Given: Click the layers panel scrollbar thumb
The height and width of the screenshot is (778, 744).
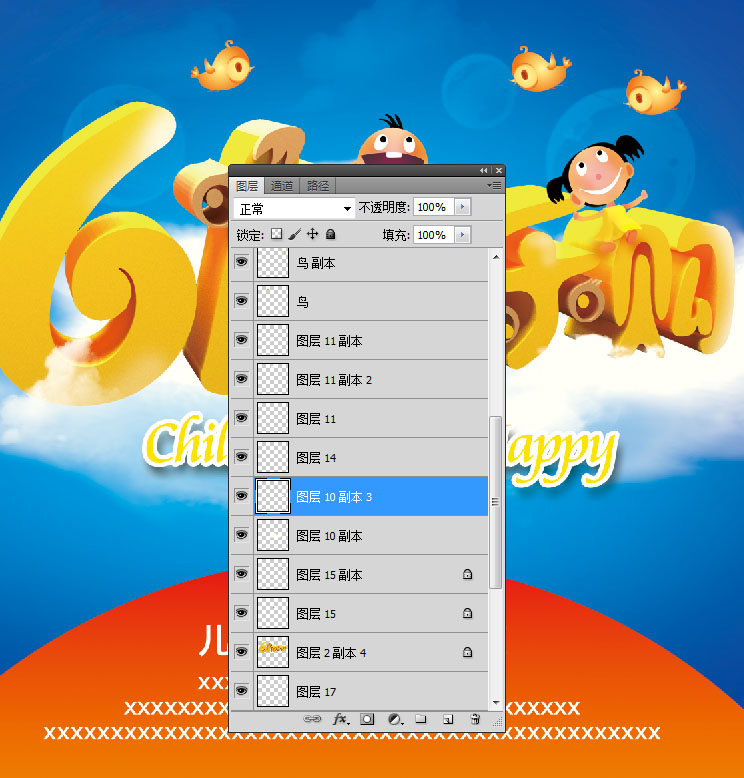Looking at the screenshot, I should click(495, 502).
